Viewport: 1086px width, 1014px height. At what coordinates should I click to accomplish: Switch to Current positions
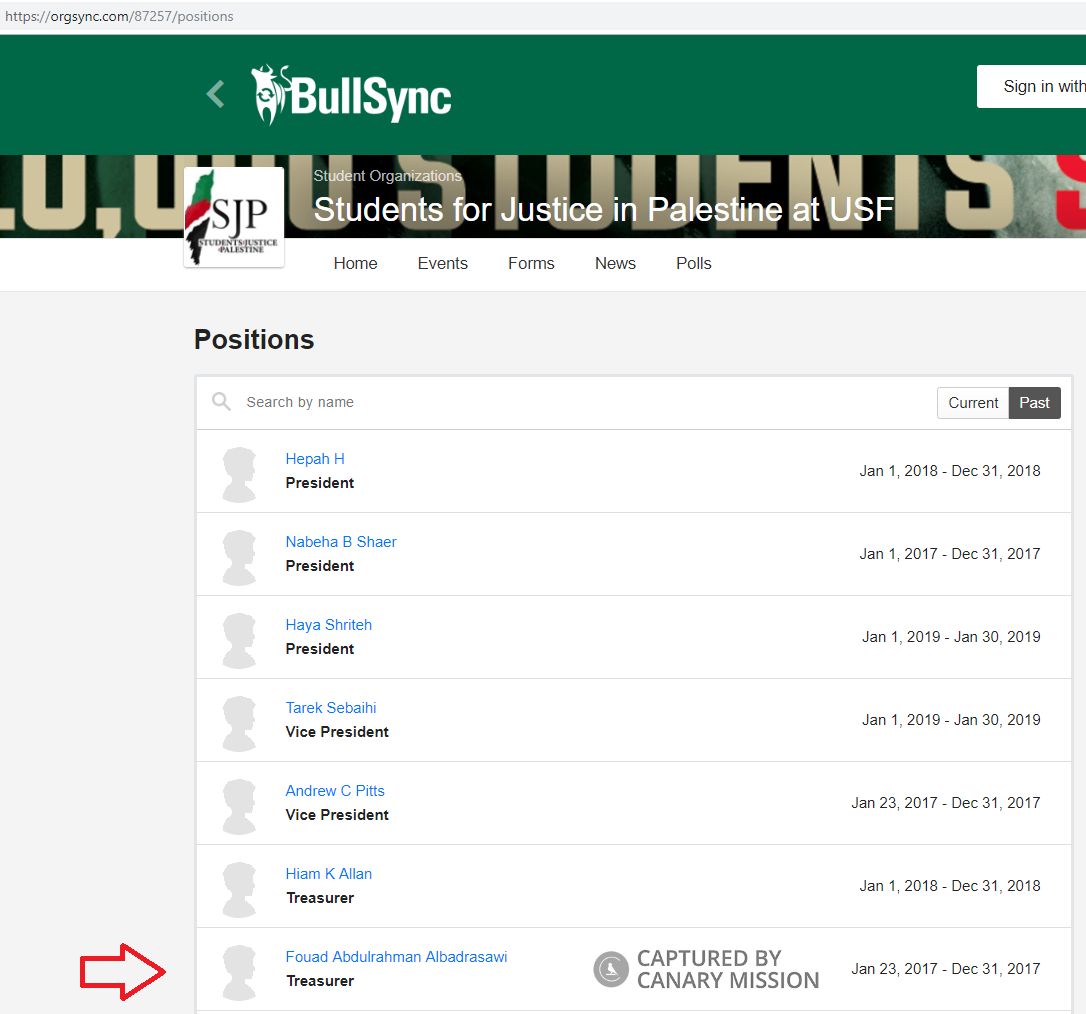tap(972, 403)
